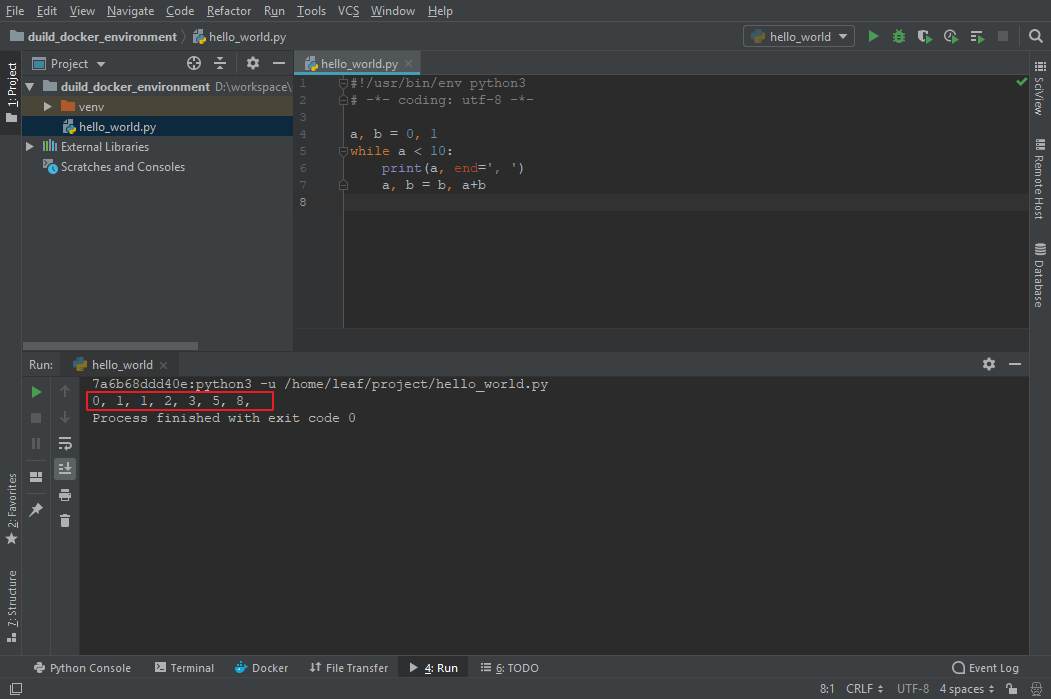Enable the read-only lock in status bar
Viewport: 1051px width, 699px height.
[1010, 688]
